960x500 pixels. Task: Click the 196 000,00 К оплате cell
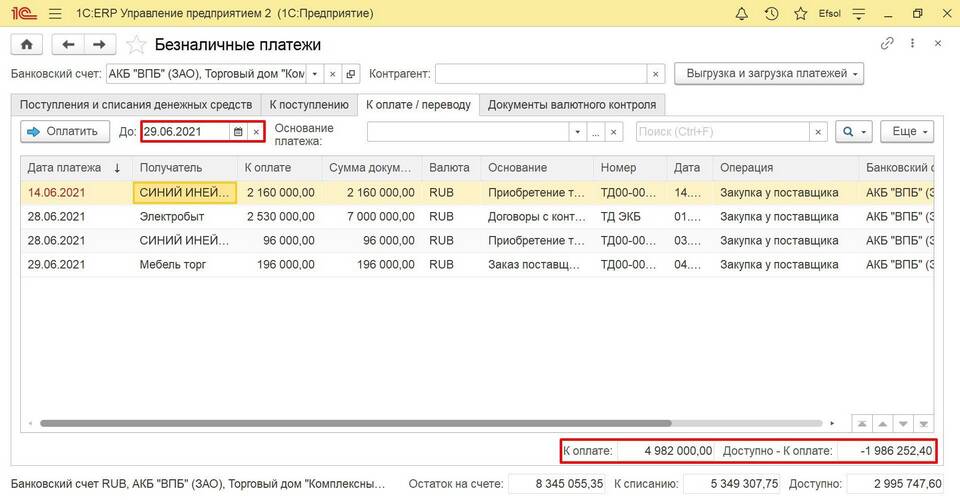280,265
